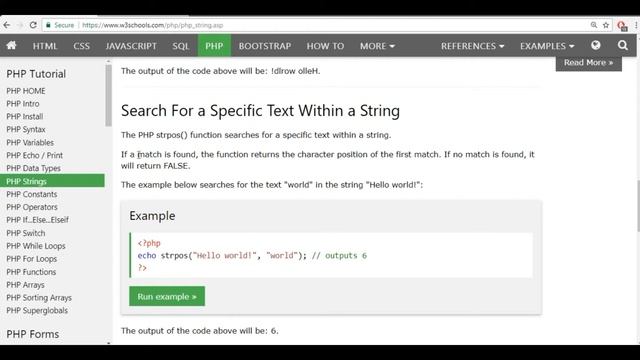Open the HTML tutorial tab
The width and height of the screenshot is (640, 360).
(45, 46)
